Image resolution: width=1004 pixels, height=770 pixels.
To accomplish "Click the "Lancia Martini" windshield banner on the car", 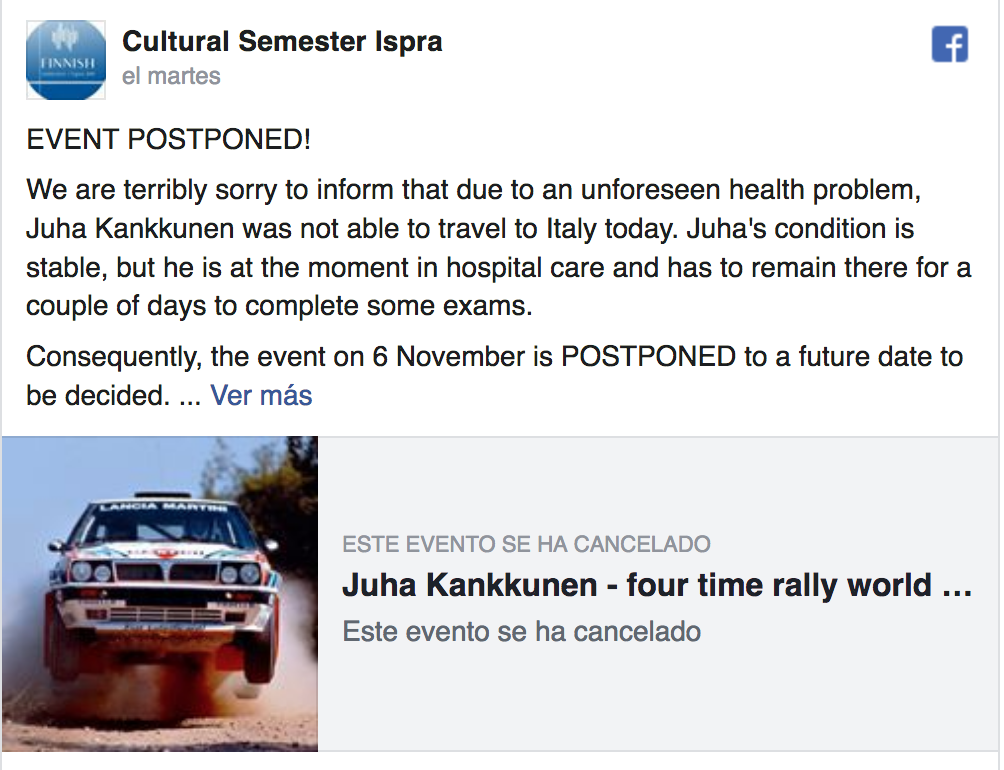I will pos(165,509).
